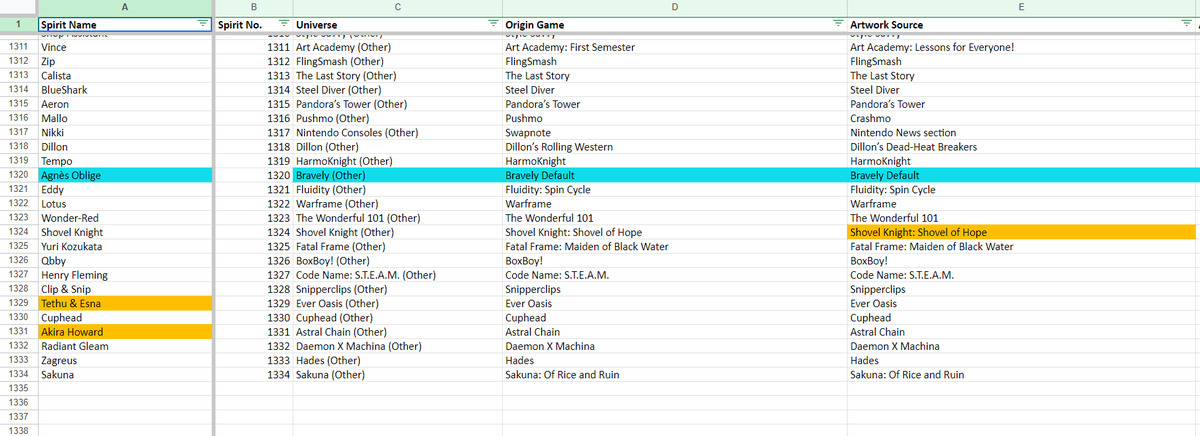This screenshot has width=1200, height=436.
Task: Open the Spirit No. column filter
Action: pos(283,23)
